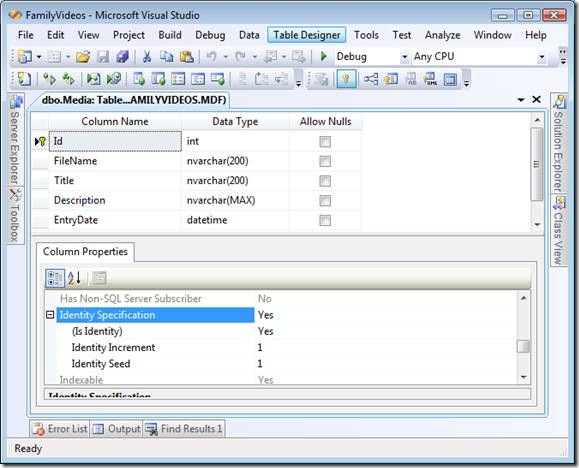Screen dimensions: 579x468
Task: Open the Table Designer menu
Action: [x=306, y=35]
